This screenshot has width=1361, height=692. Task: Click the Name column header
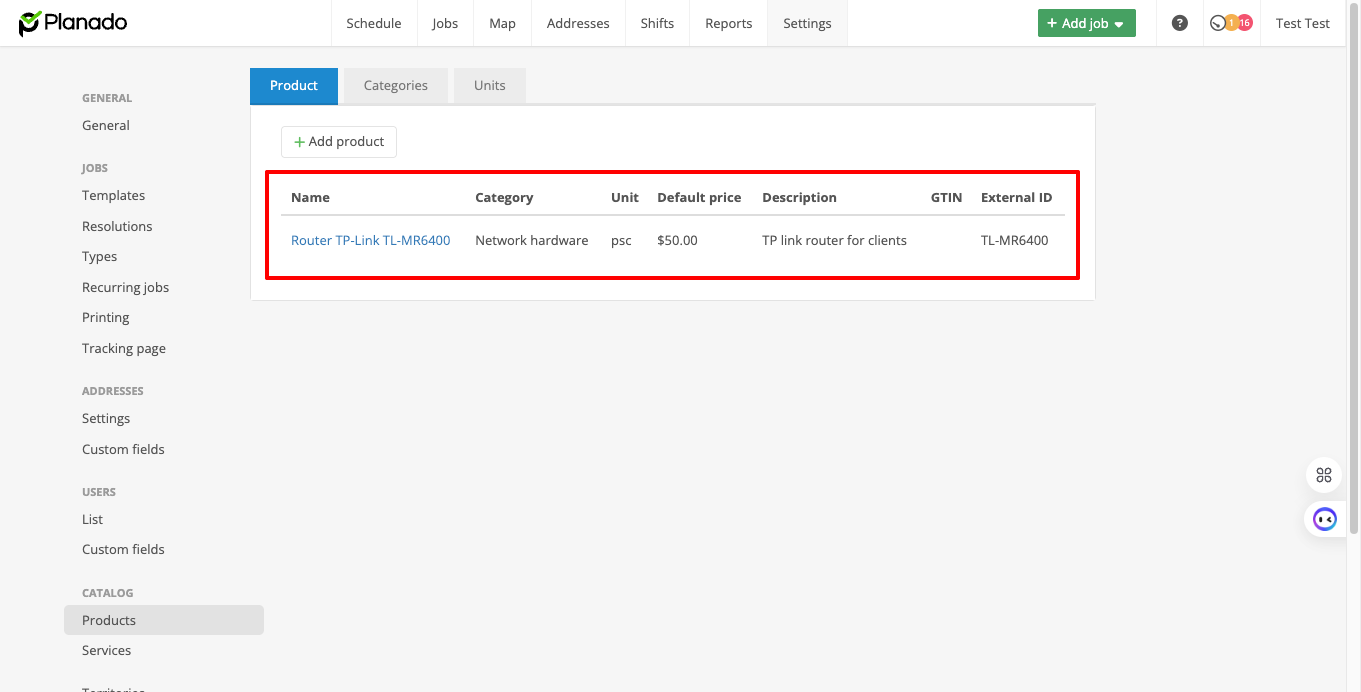click(310, 197)
